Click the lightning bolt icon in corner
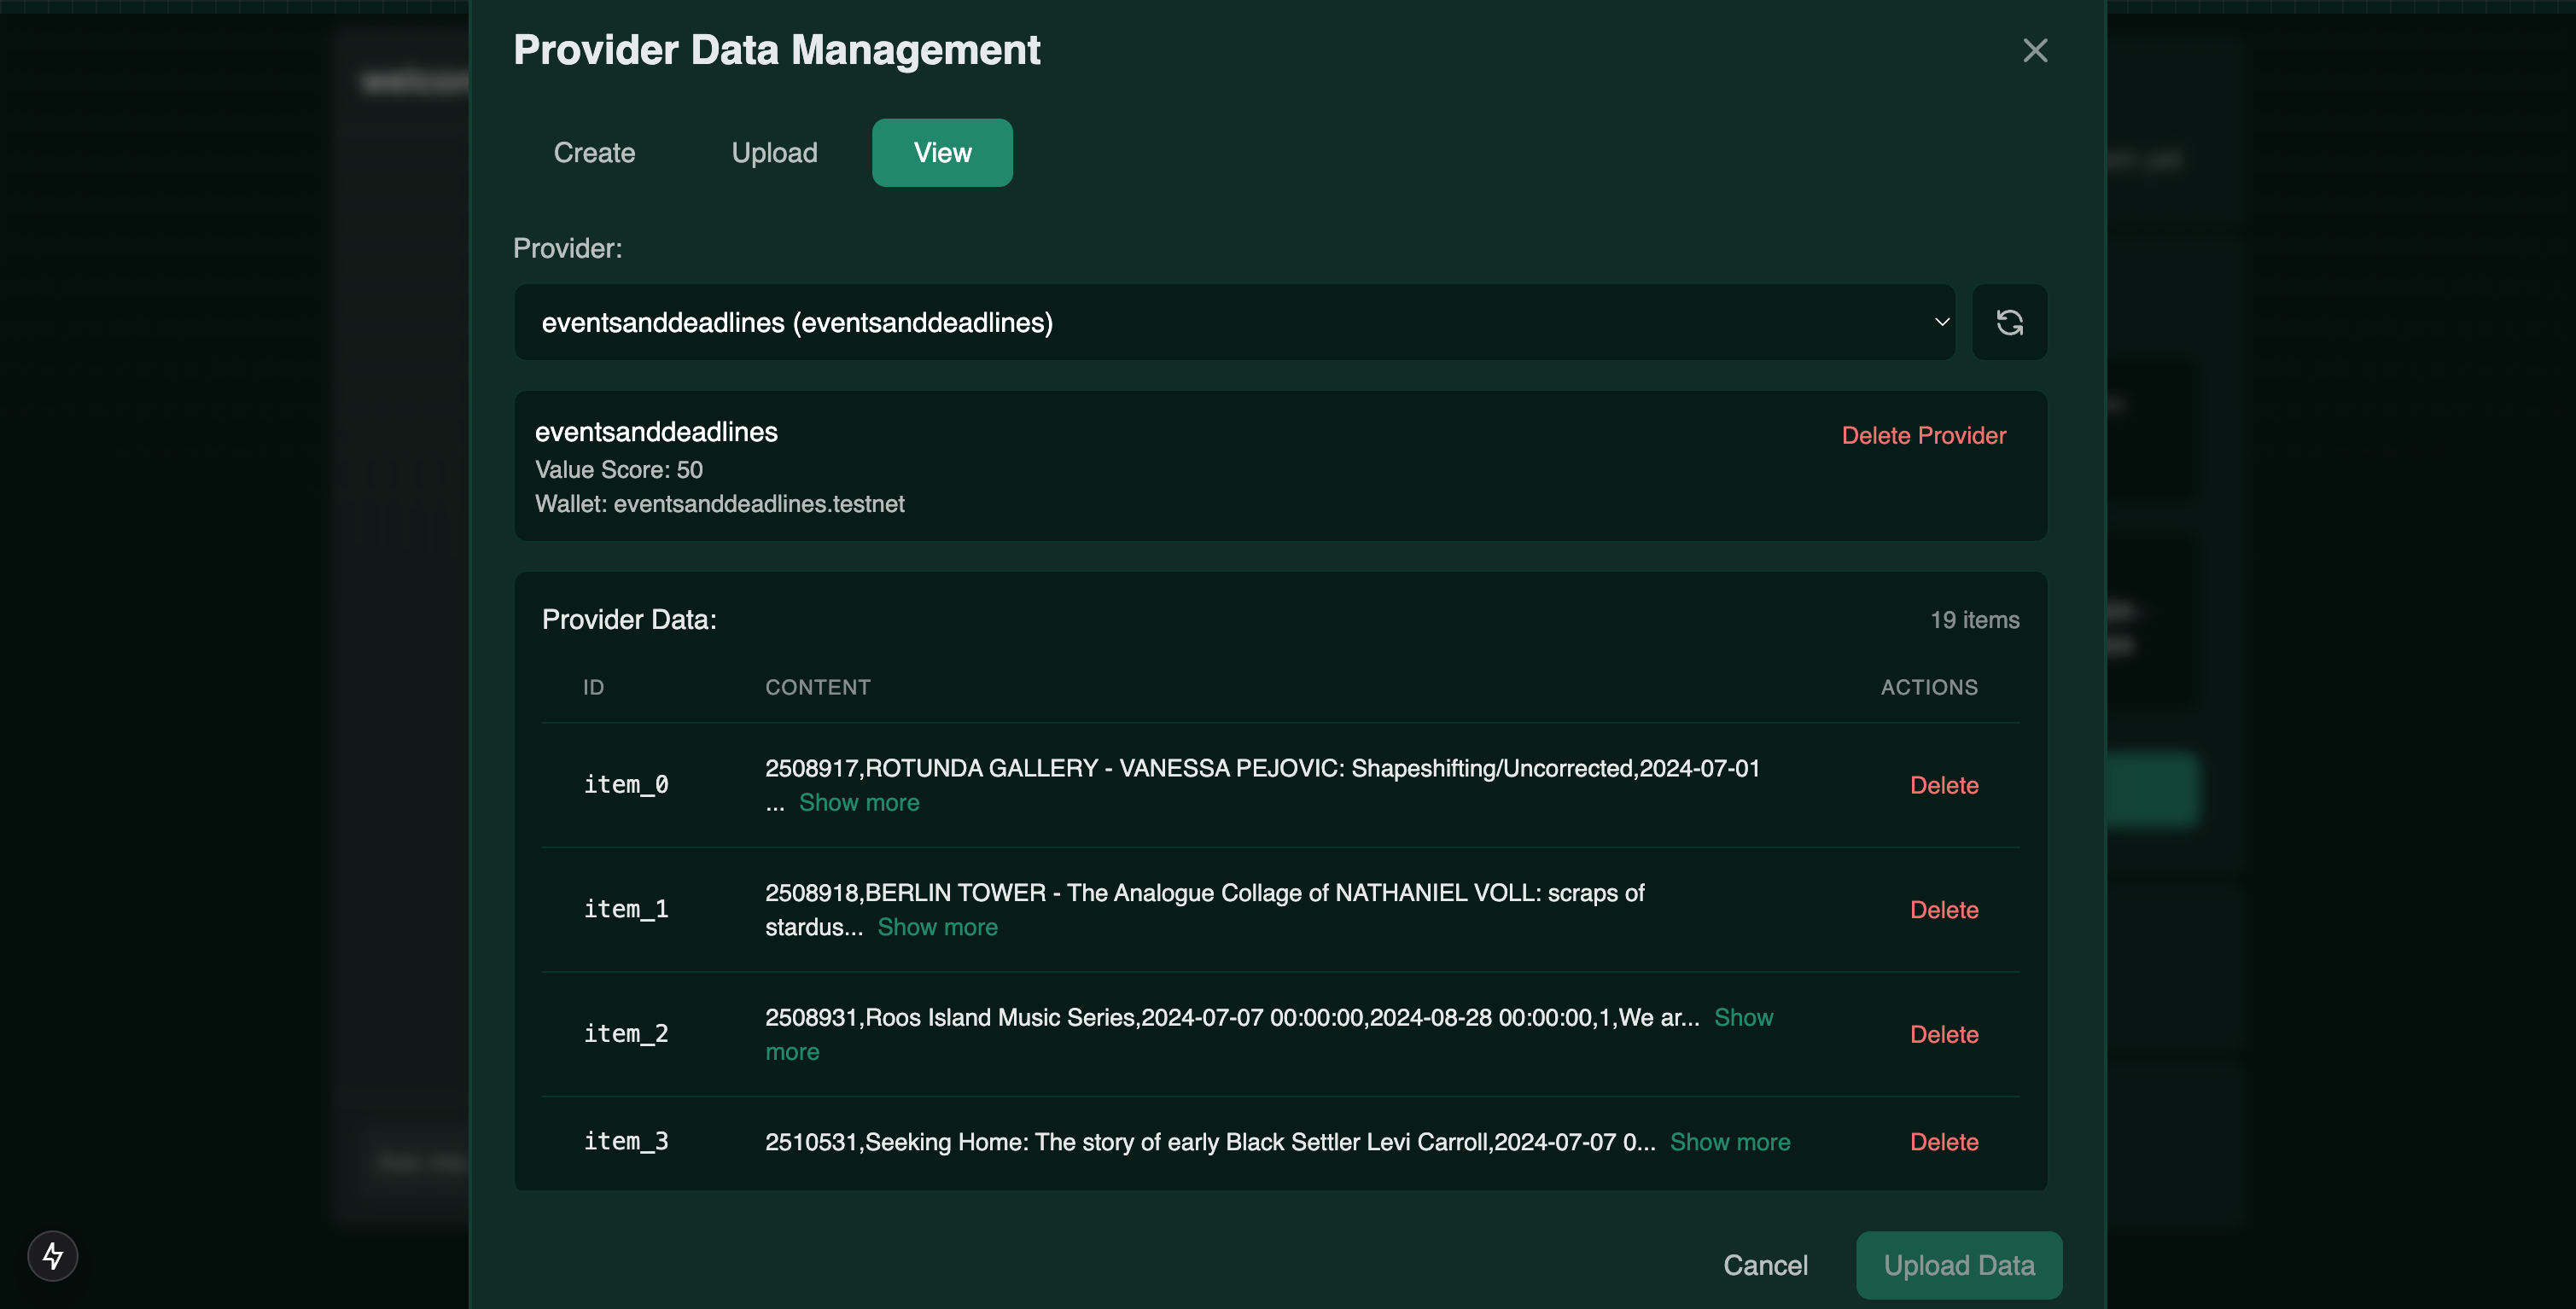Screen dimensions: 2576x1309 tap(53, 1255)
